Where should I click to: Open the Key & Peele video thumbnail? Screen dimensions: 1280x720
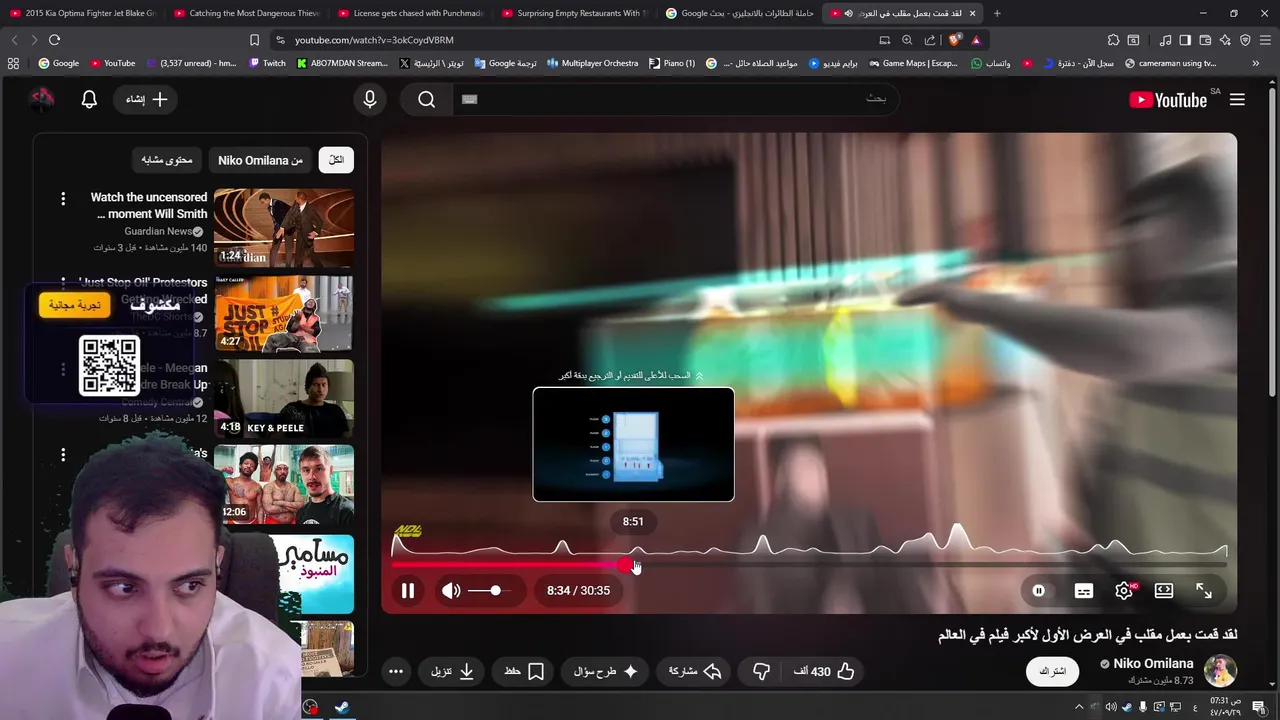(x=284, y=399)
